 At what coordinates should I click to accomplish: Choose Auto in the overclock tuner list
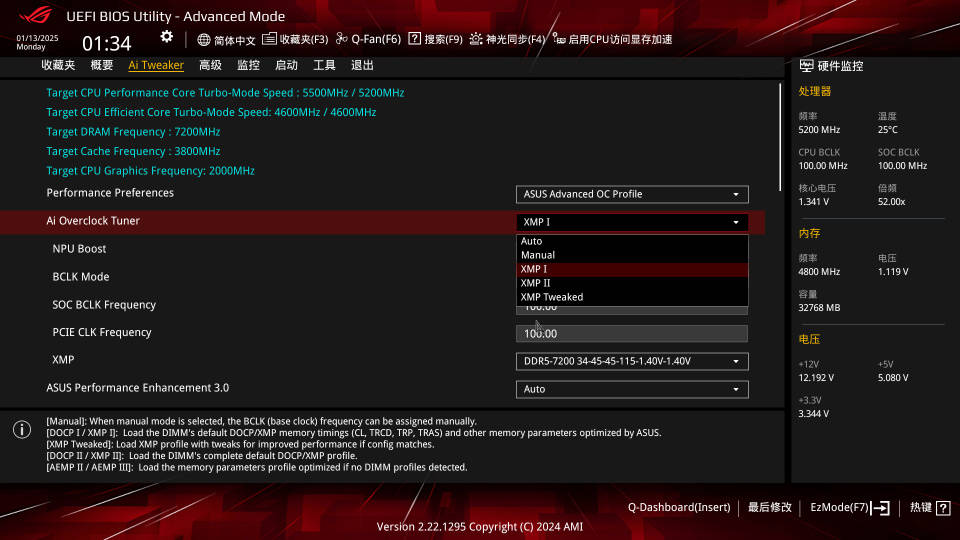click(x=632, y=241)
